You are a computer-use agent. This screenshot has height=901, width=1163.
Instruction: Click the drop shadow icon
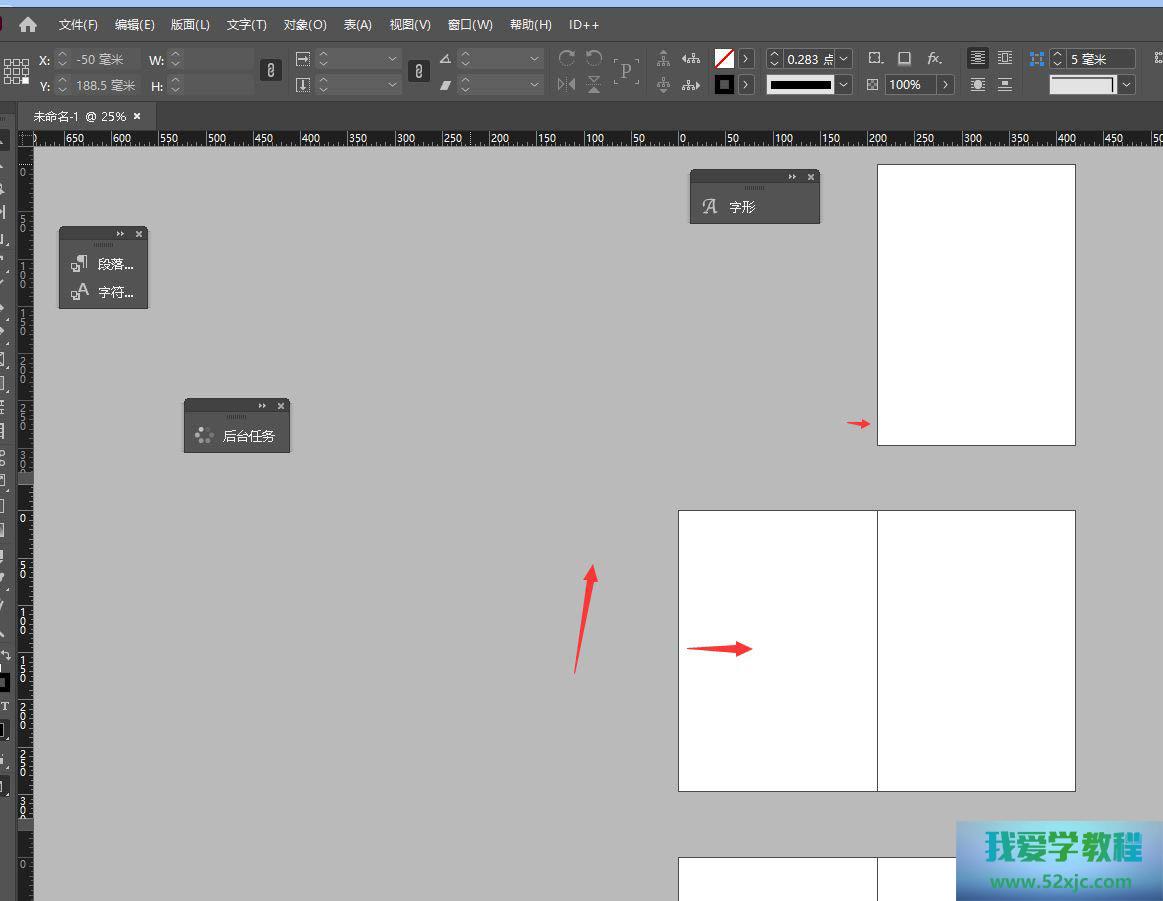(x=904, y=59)
